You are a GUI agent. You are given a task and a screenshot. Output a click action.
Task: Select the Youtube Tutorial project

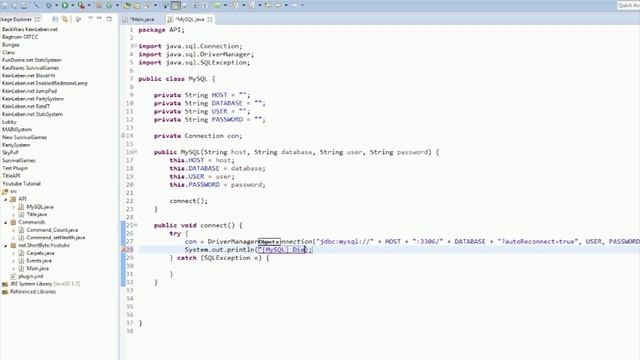point(21,184)
